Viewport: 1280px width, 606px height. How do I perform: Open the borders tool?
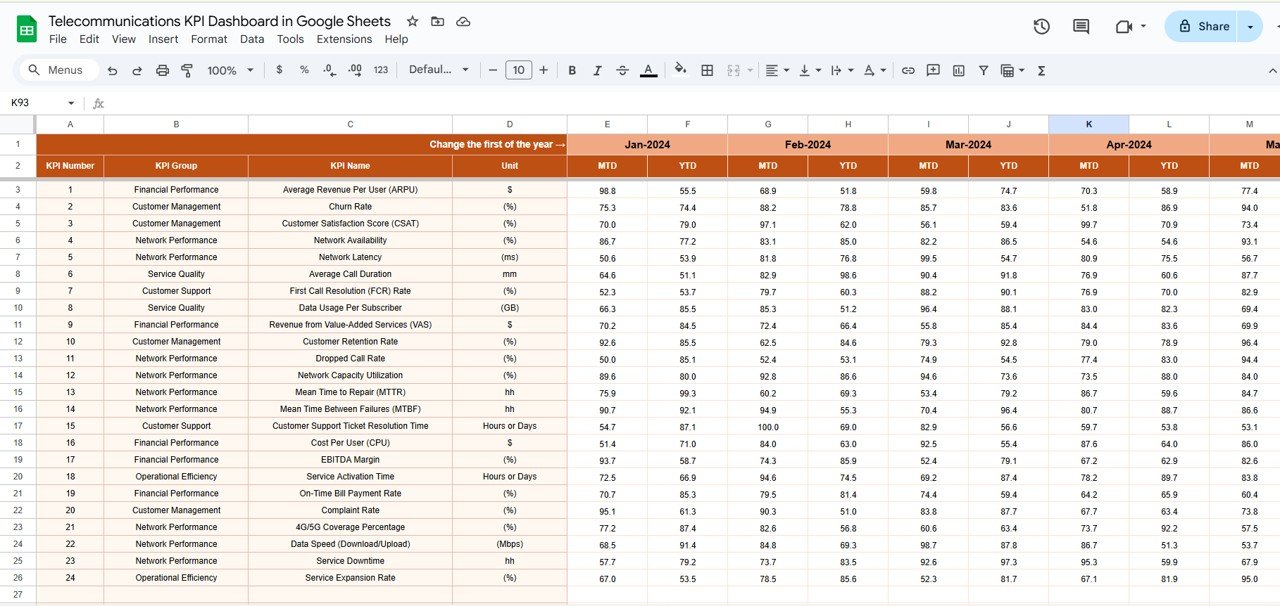[x=707, y=70]
